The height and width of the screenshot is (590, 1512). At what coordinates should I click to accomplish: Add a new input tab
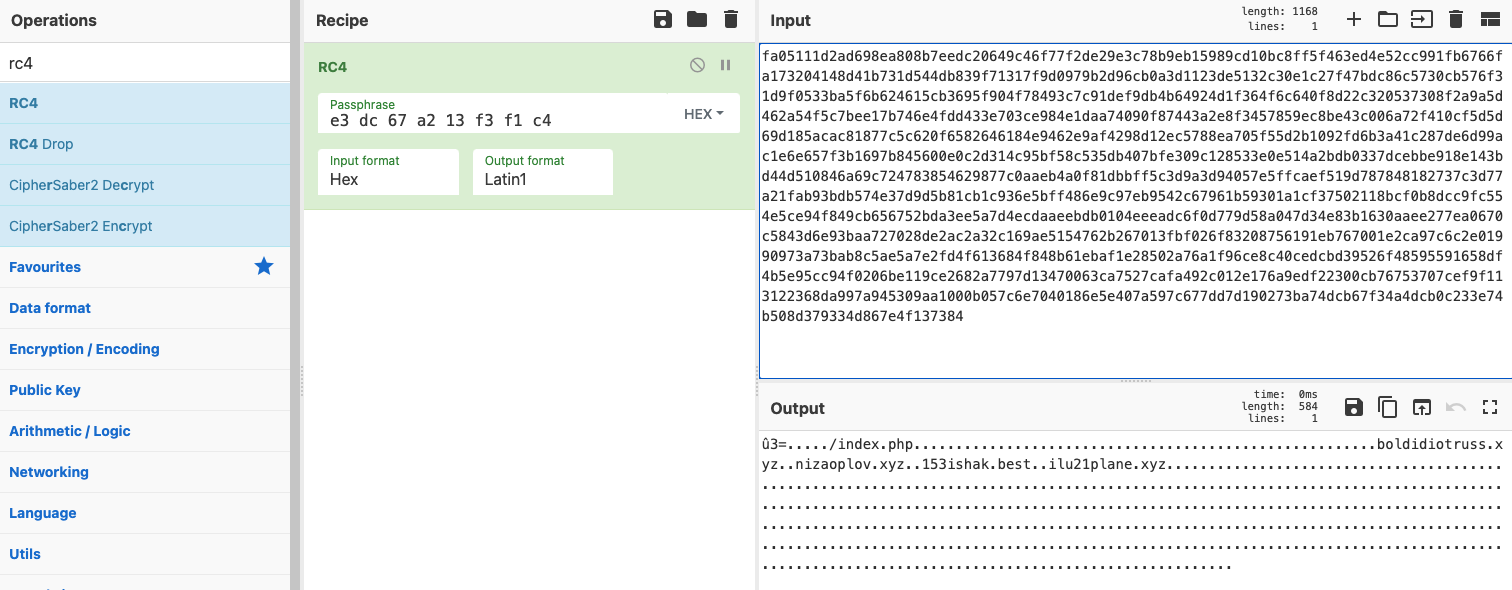[1354, 19]
